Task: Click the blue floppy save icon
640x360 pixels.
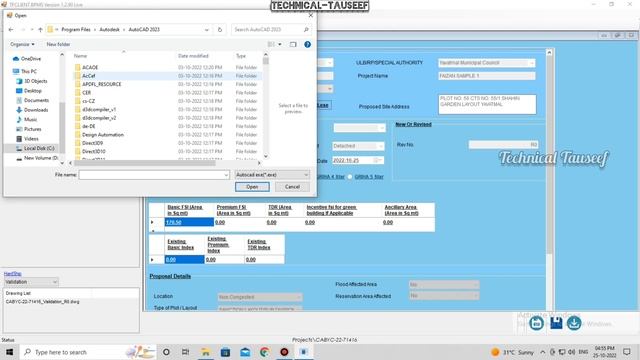Action: coord(556,323)
